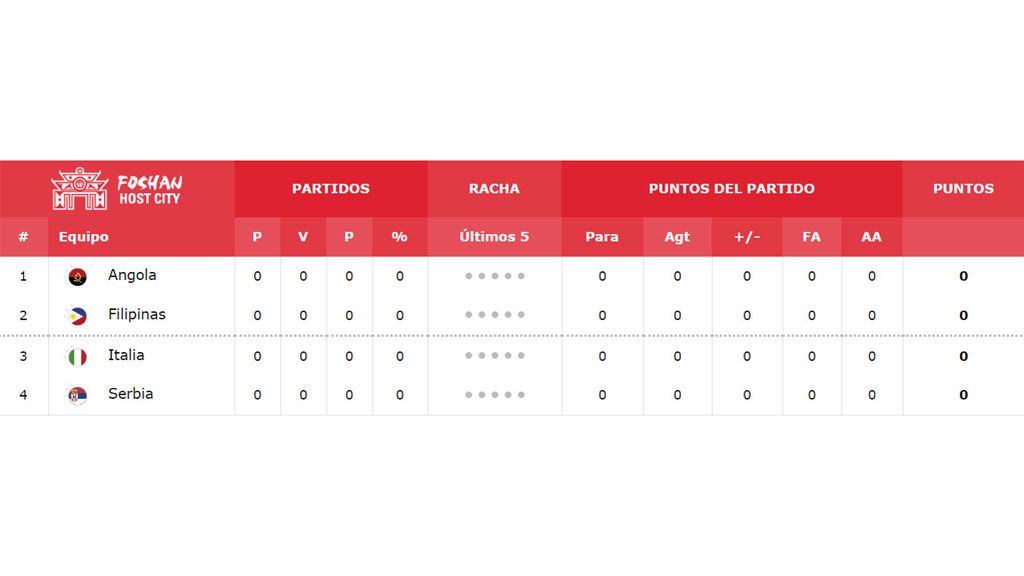Click the FA column header
Image resolution: width=1024 pixels, height=576 pixels.
(x=812, y=237)
